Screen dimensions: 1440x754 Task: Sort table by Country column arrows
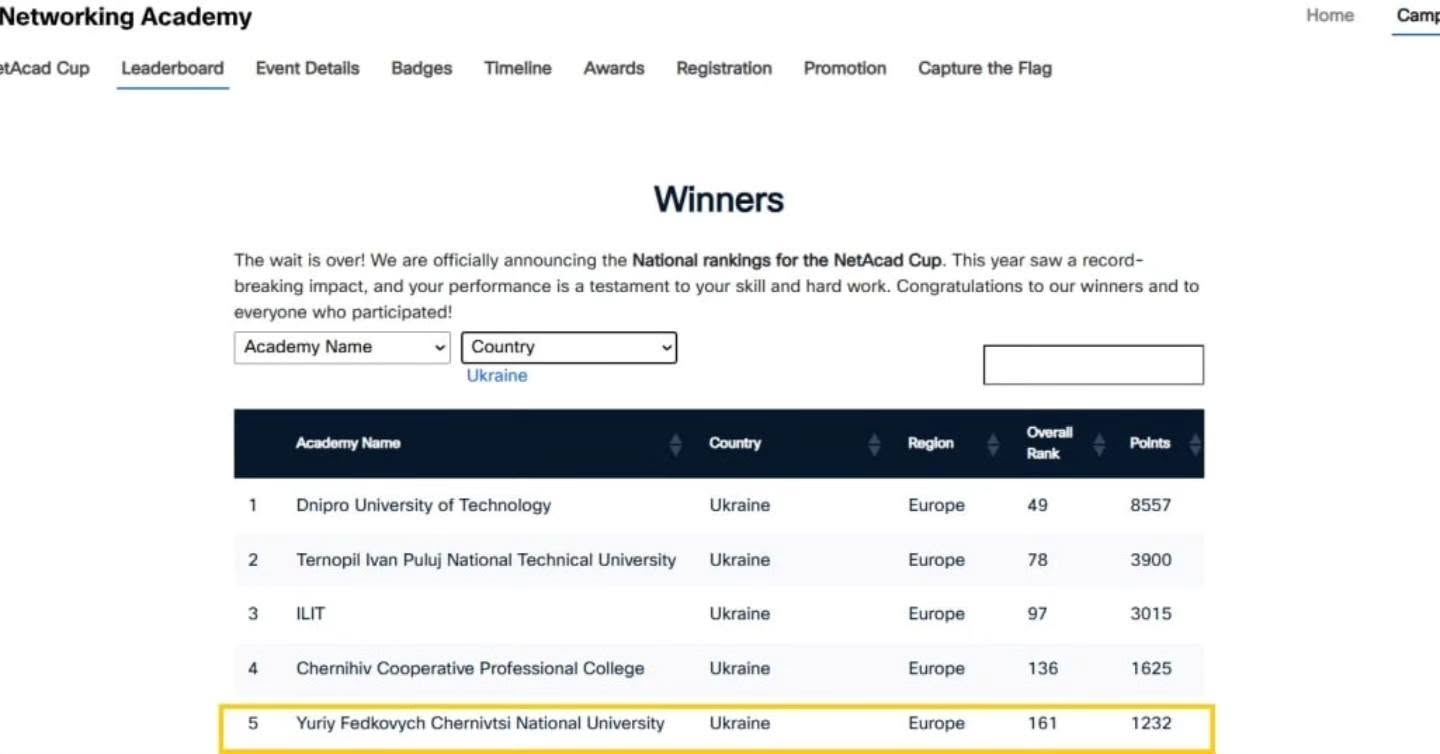pyautogui.click(x=875, y=444)
